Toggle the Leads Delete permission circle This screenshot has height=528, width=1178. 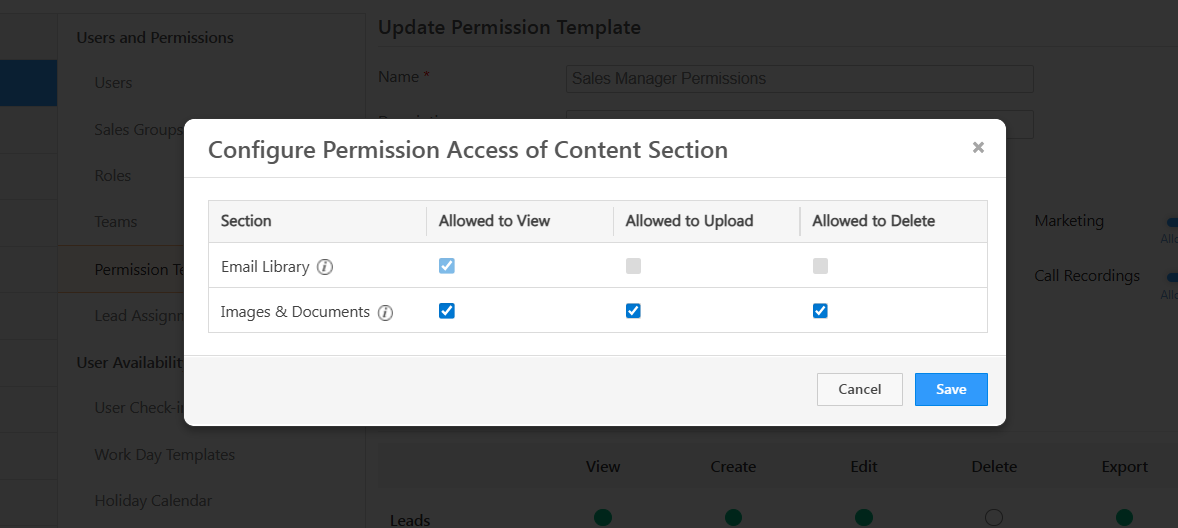point(993,517)
